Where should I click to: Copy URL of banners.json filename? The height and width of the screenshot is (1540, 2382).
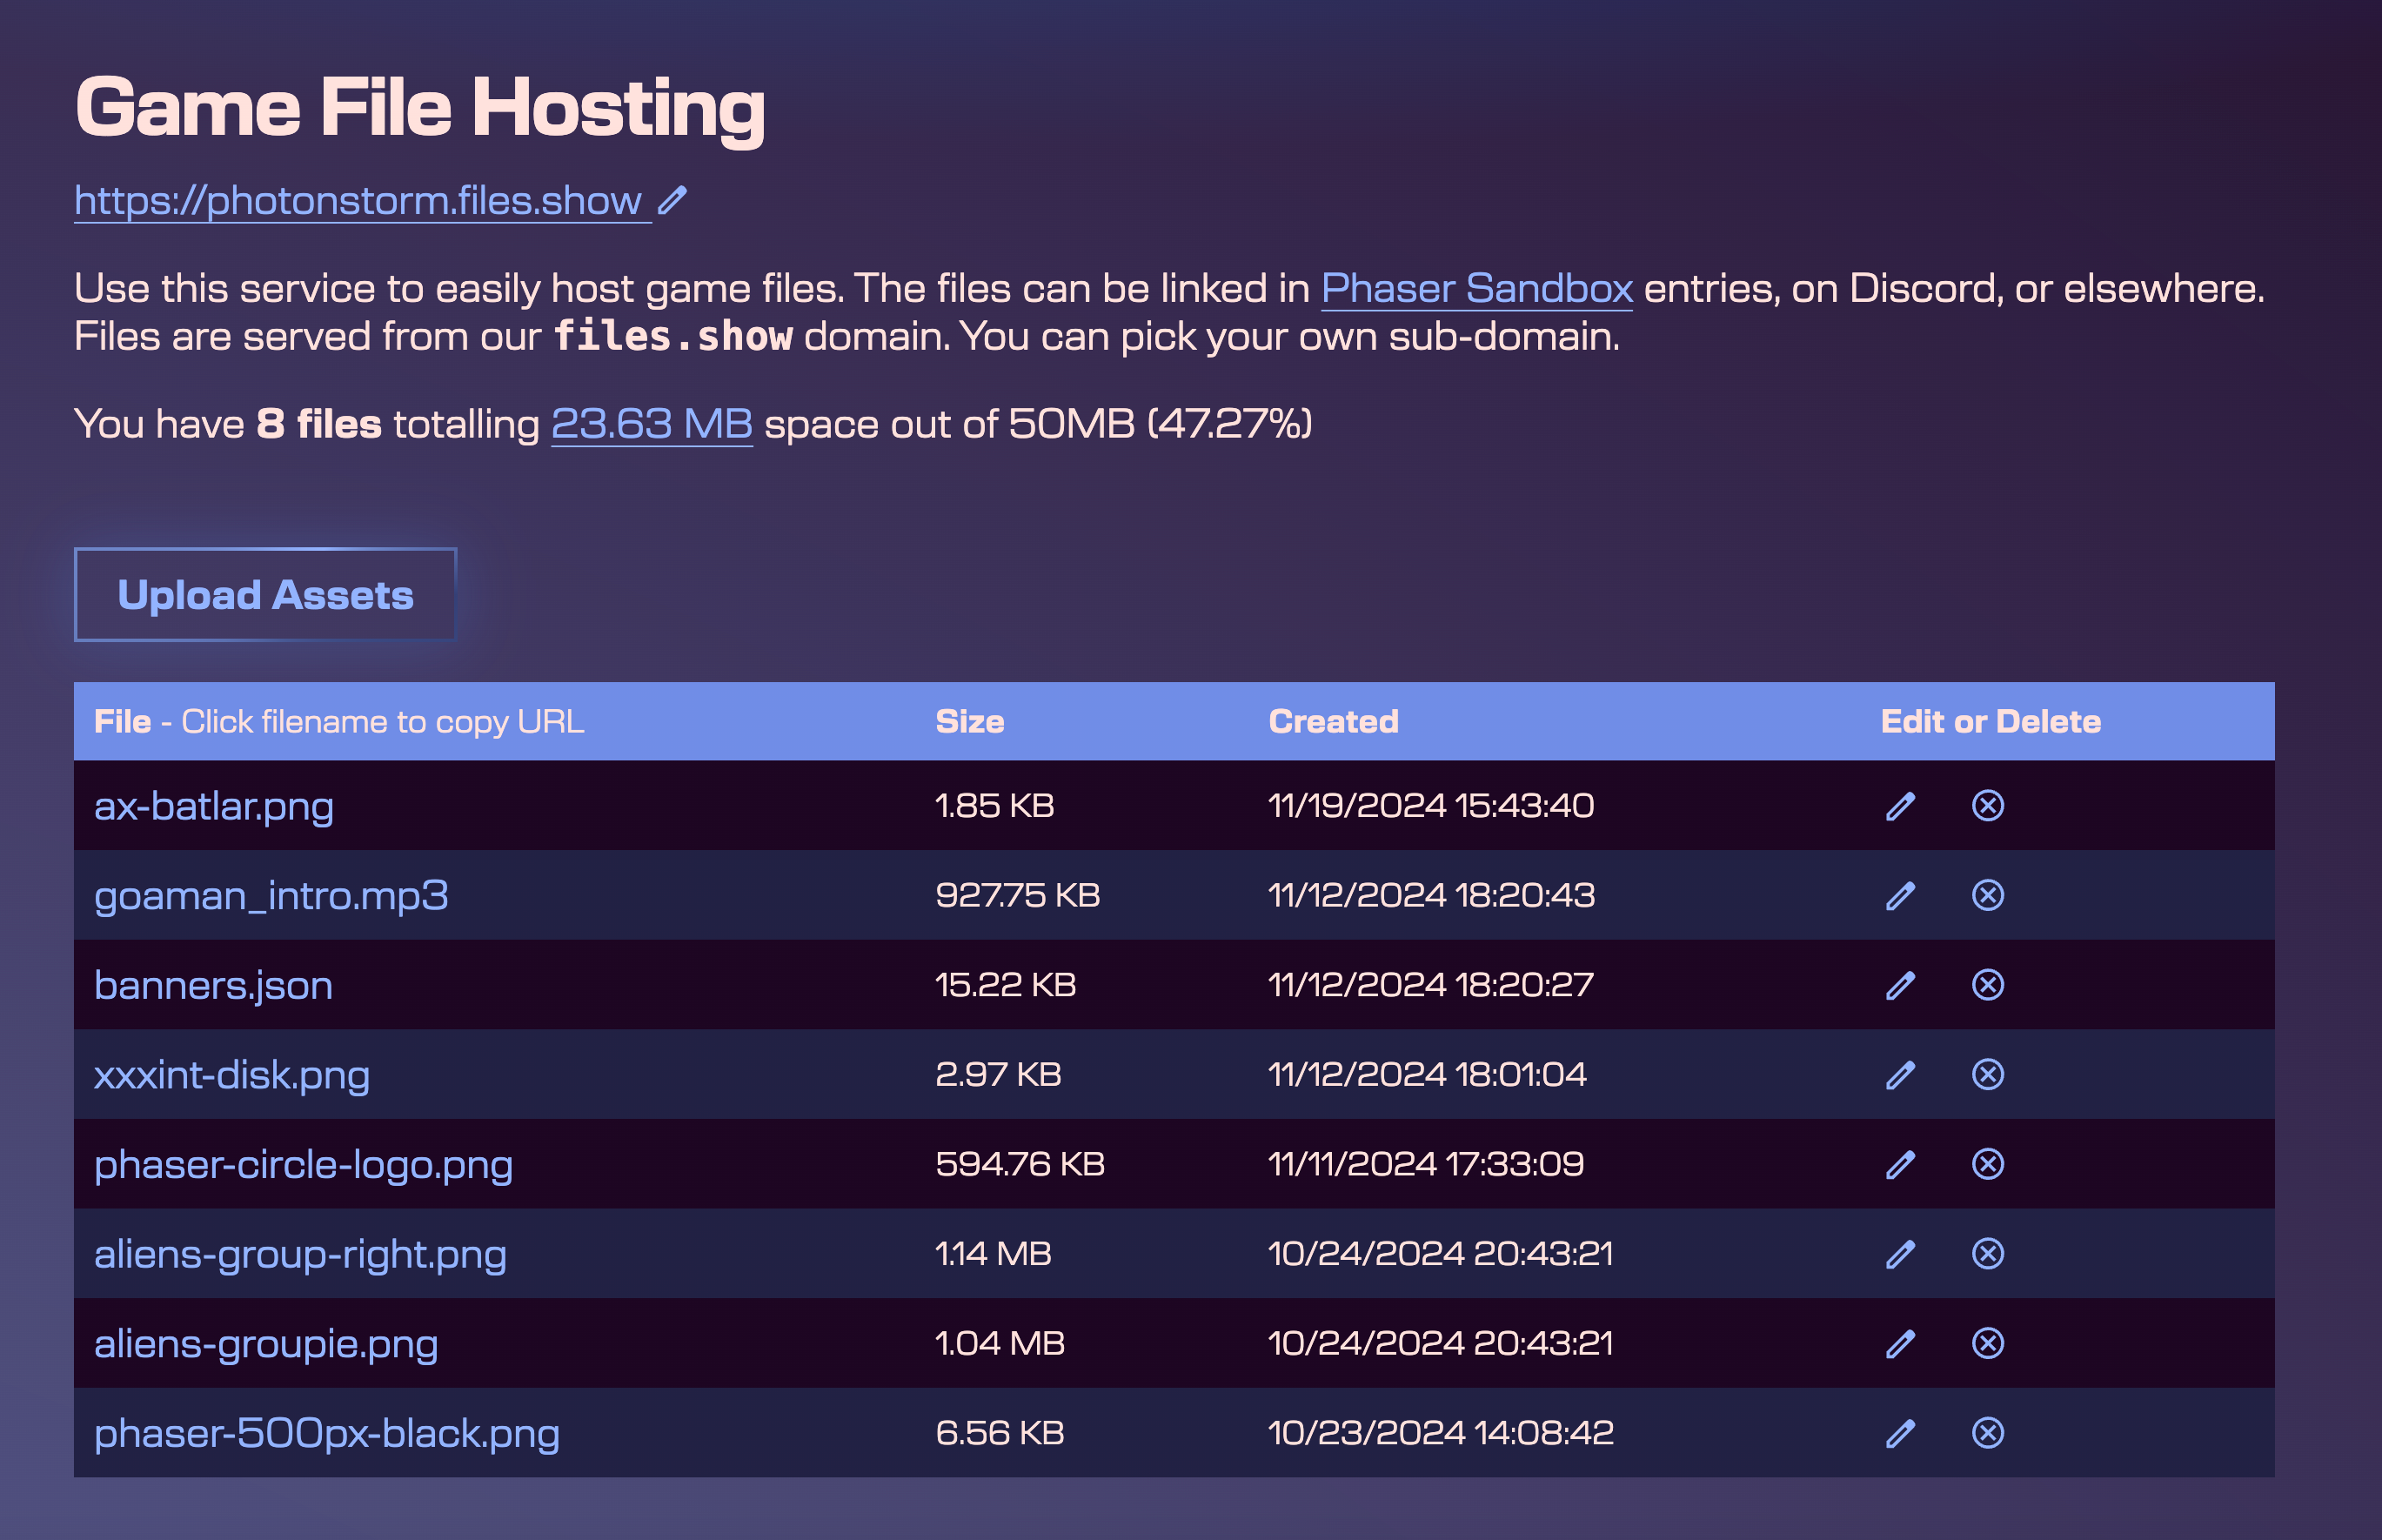[213, 985]
